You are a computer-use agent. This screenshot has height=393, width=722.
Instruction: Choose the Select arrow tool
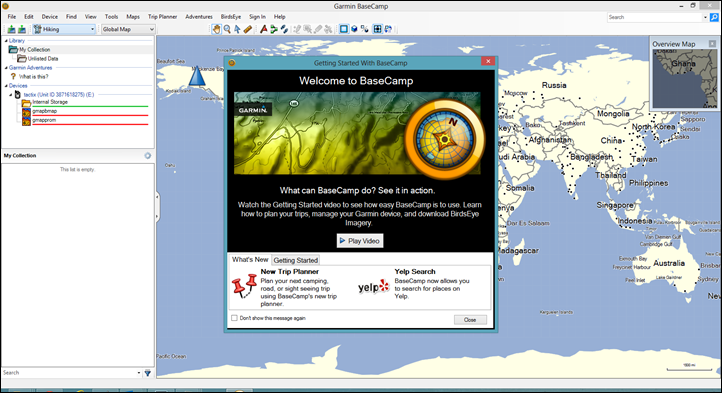pos(237,29)
